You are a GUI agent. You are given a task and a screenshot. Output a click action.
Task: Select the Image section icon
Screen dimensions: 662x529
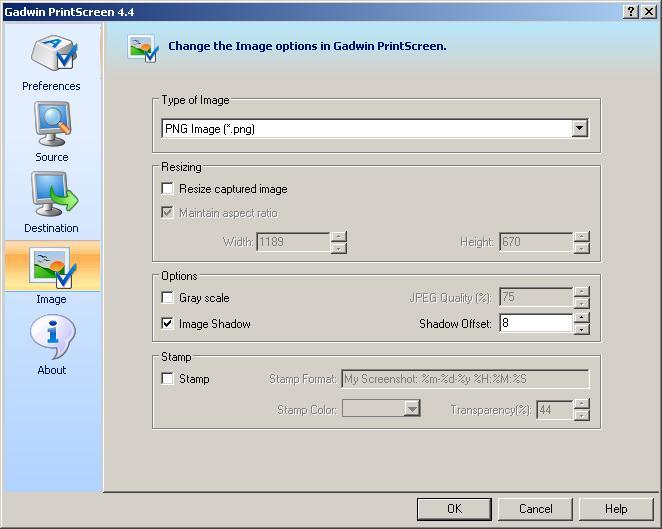[x=52, y=267]
